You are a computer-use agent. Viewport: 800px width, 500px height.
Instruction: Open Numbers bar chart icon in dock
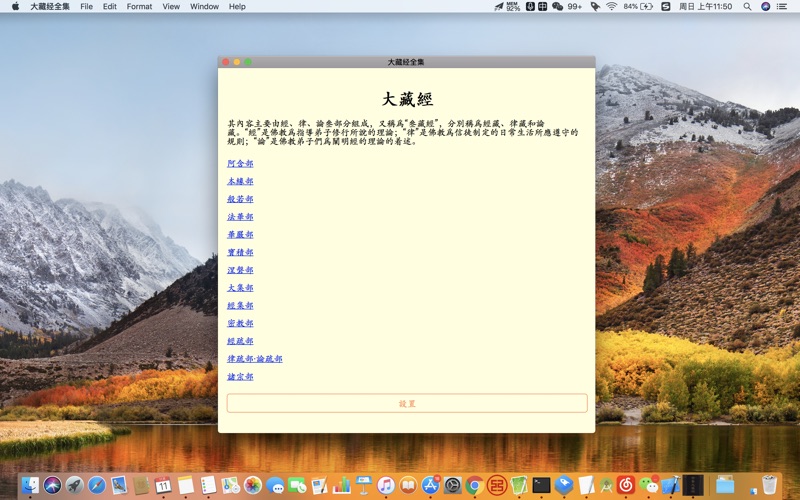(341, 485)
